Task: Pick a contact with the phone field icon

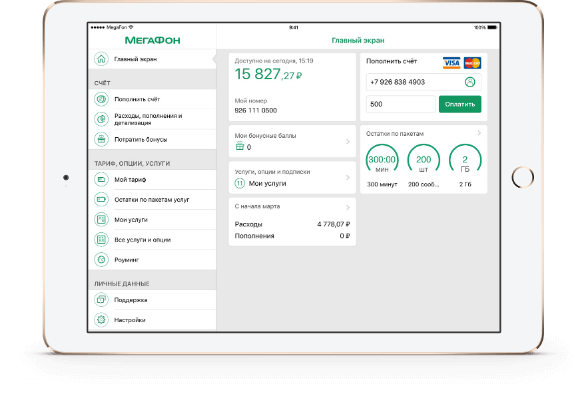Action: pyautogui.click(x=470, y=82)
